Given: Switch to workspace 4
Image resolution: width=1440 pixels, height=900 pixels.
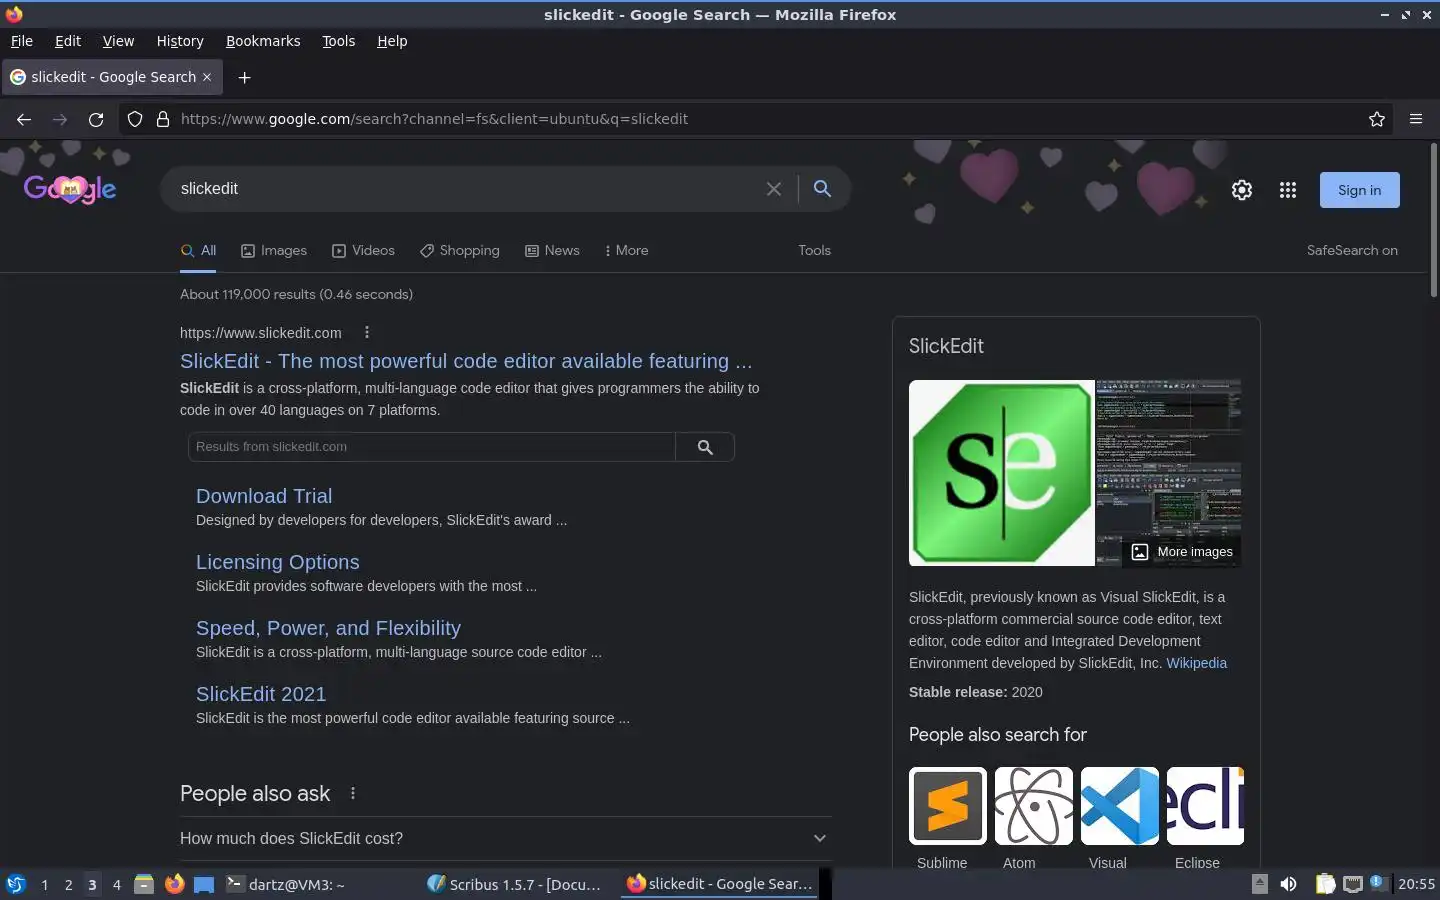Looking at the screenshot, I should point(116,884).
